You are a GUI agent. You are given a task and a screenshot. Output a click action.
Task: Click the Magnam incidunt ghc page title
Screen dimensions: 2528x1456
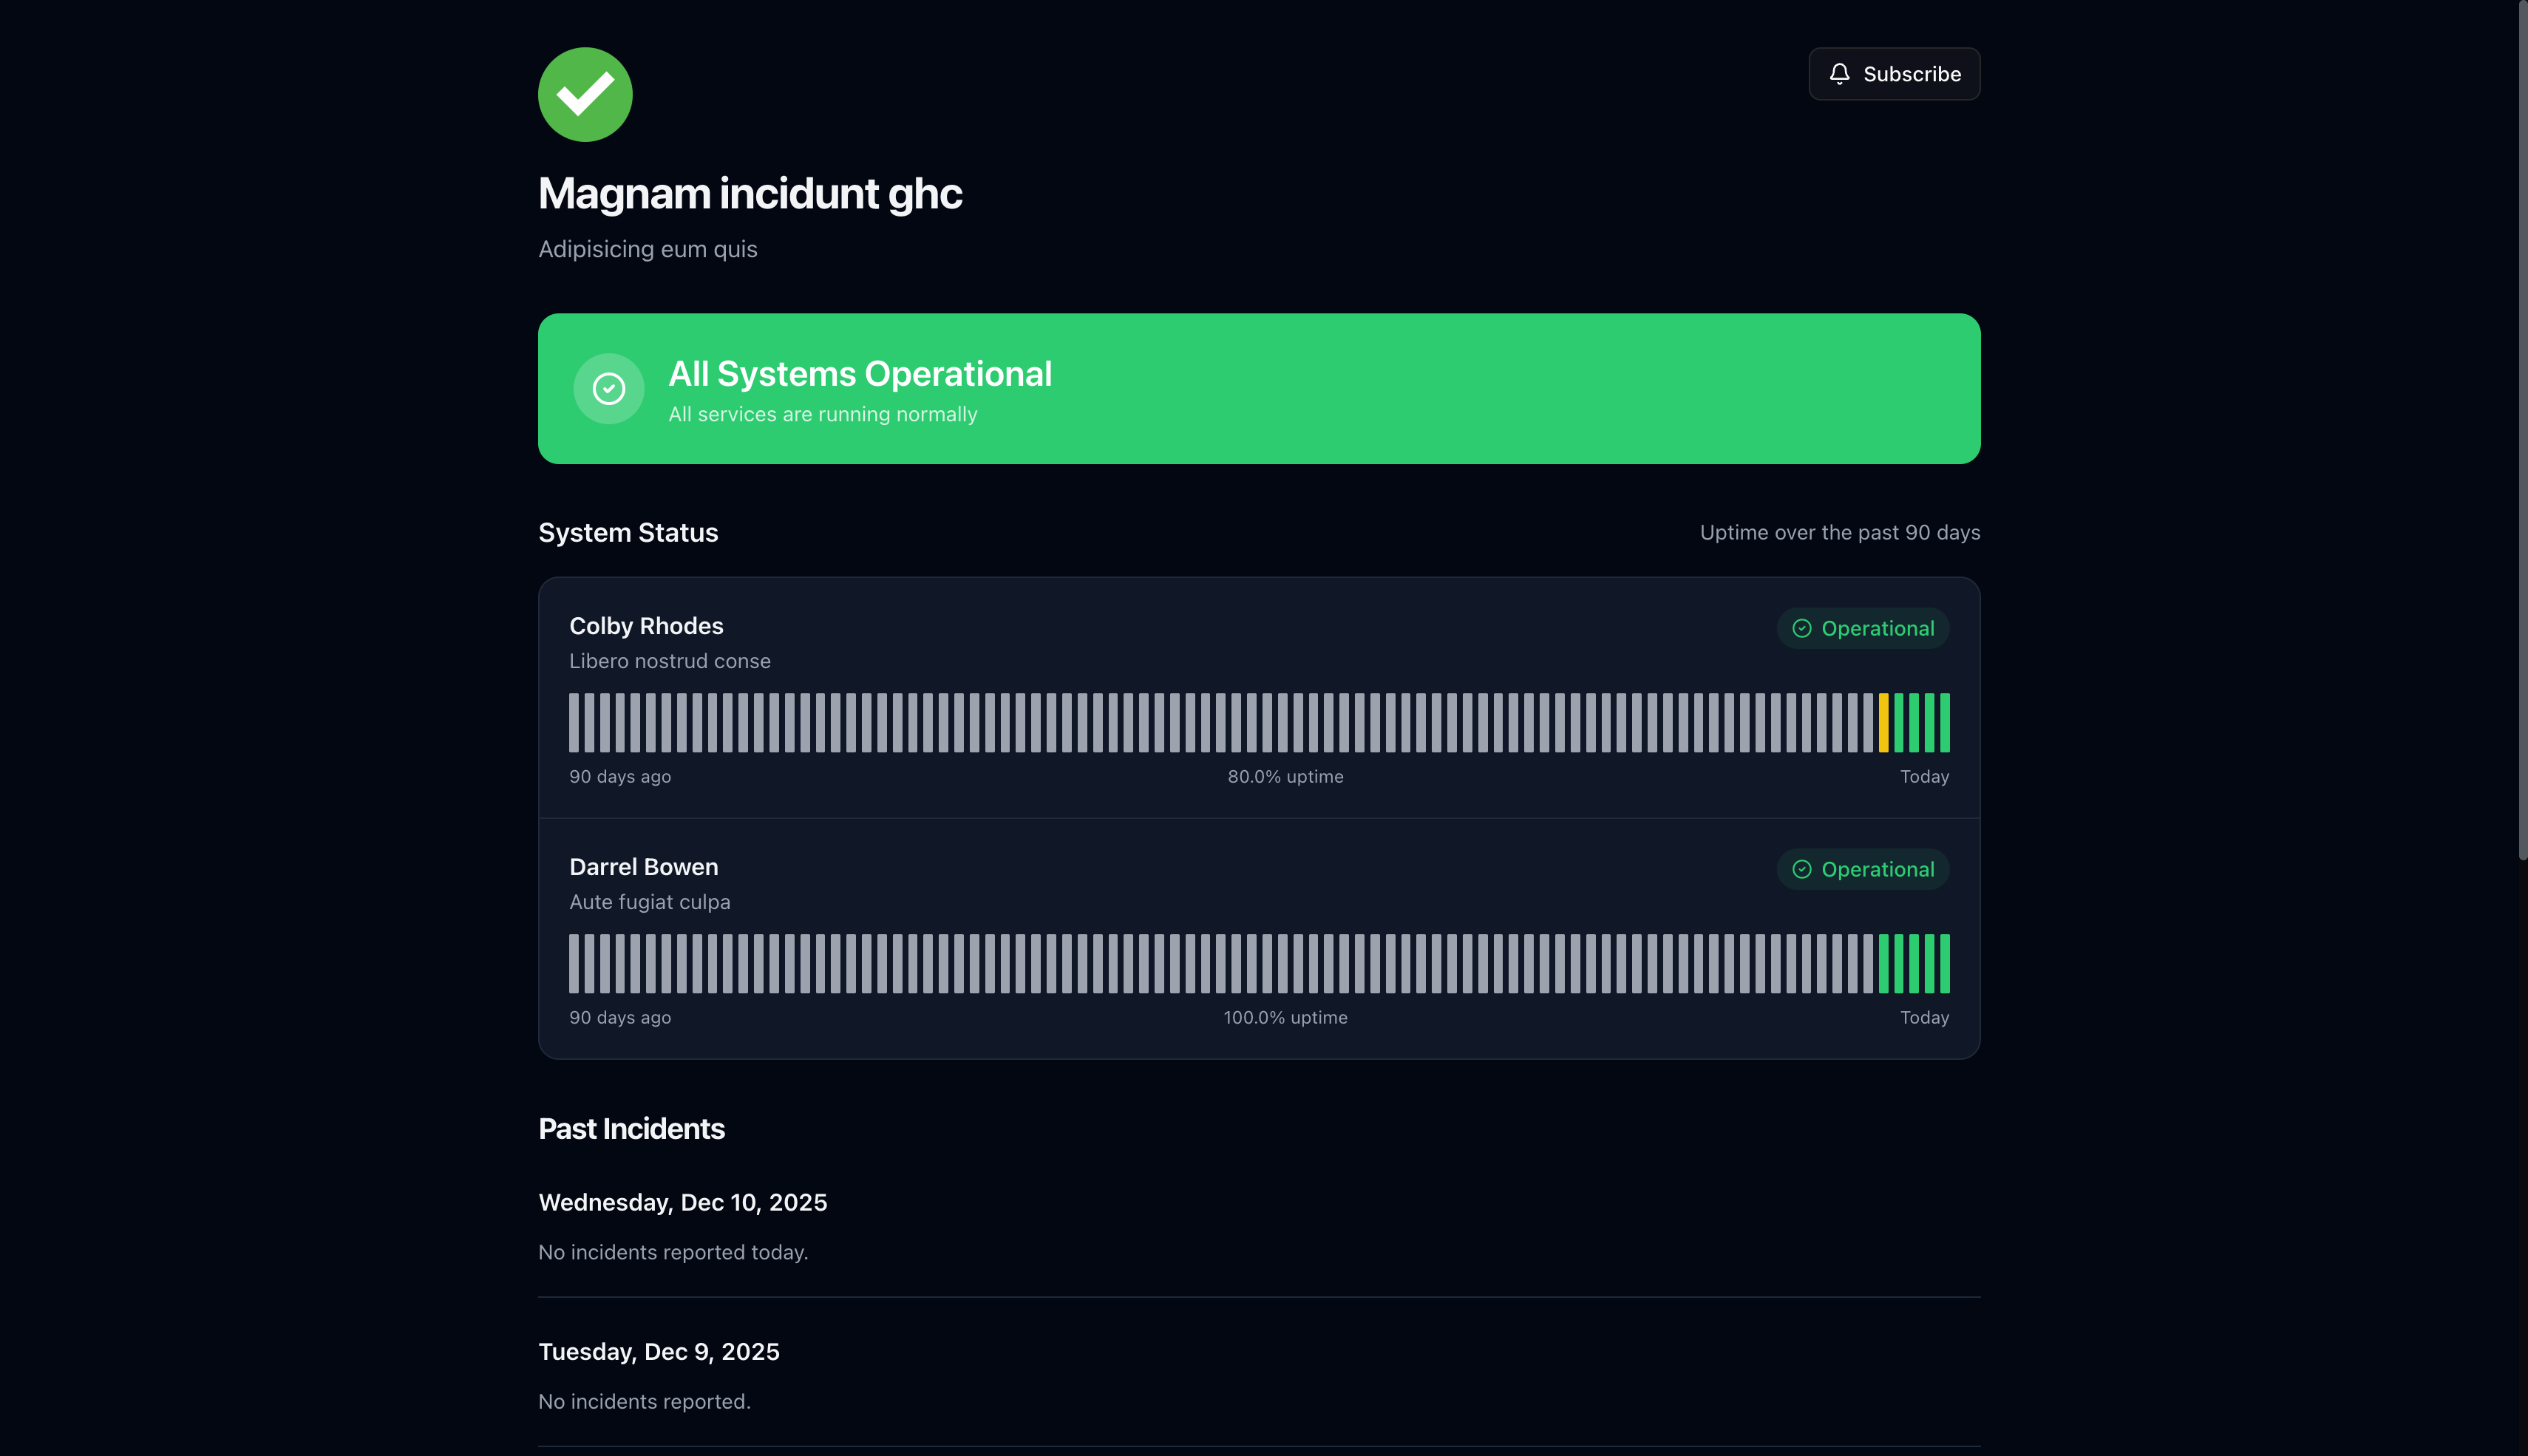point(750,193)
